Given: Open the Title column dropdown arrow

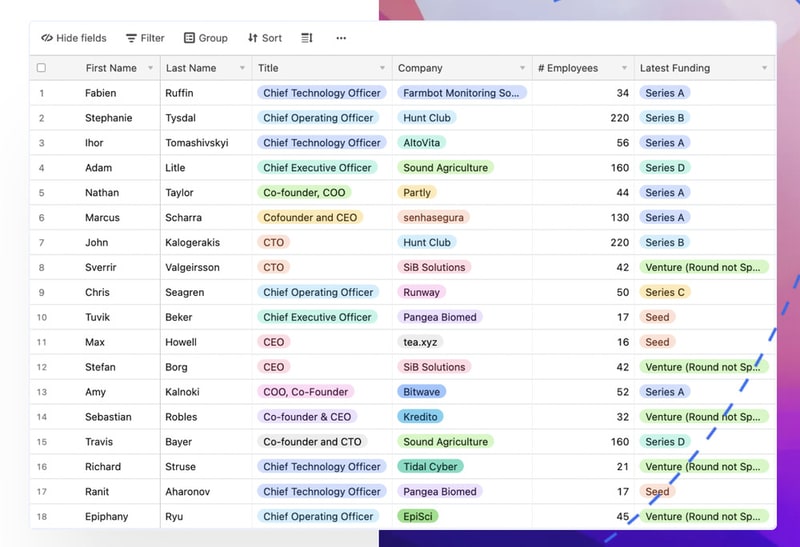Looking at the screenshot, I should click(382, 68).
